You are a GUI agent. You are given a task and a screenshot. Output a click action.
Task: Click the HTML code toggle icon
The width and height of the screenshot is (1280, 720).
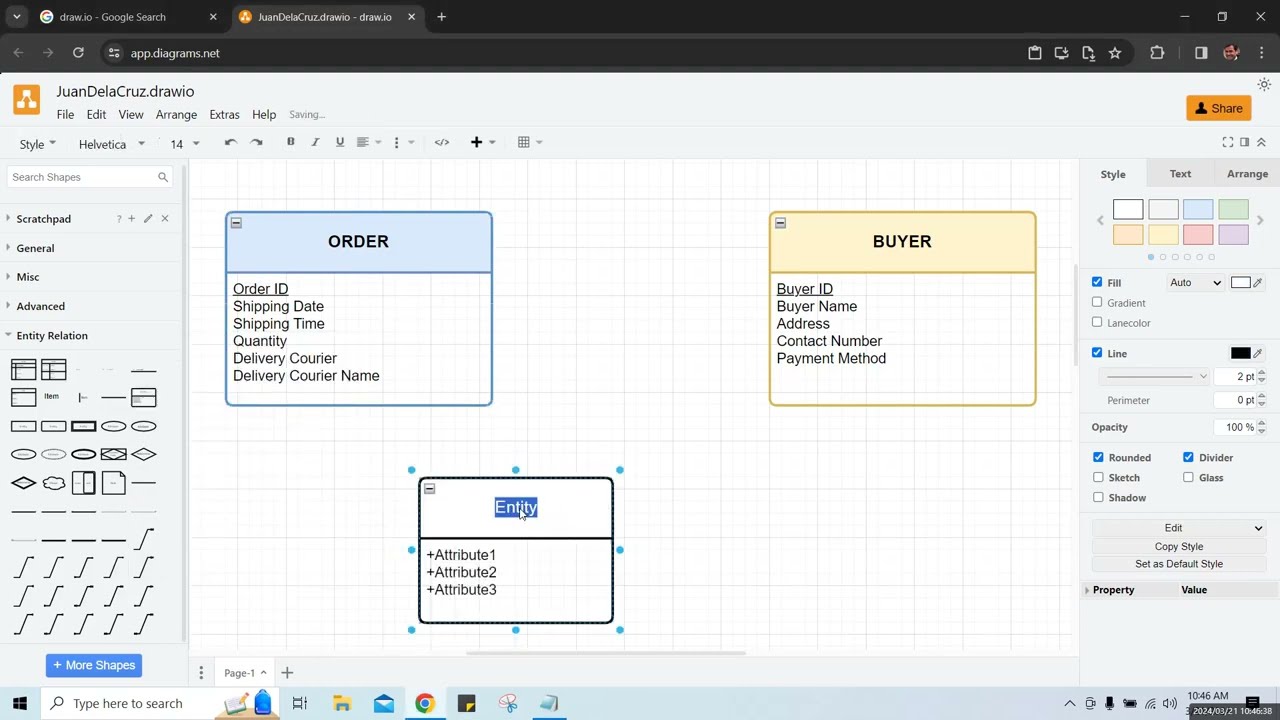point(442,142)
